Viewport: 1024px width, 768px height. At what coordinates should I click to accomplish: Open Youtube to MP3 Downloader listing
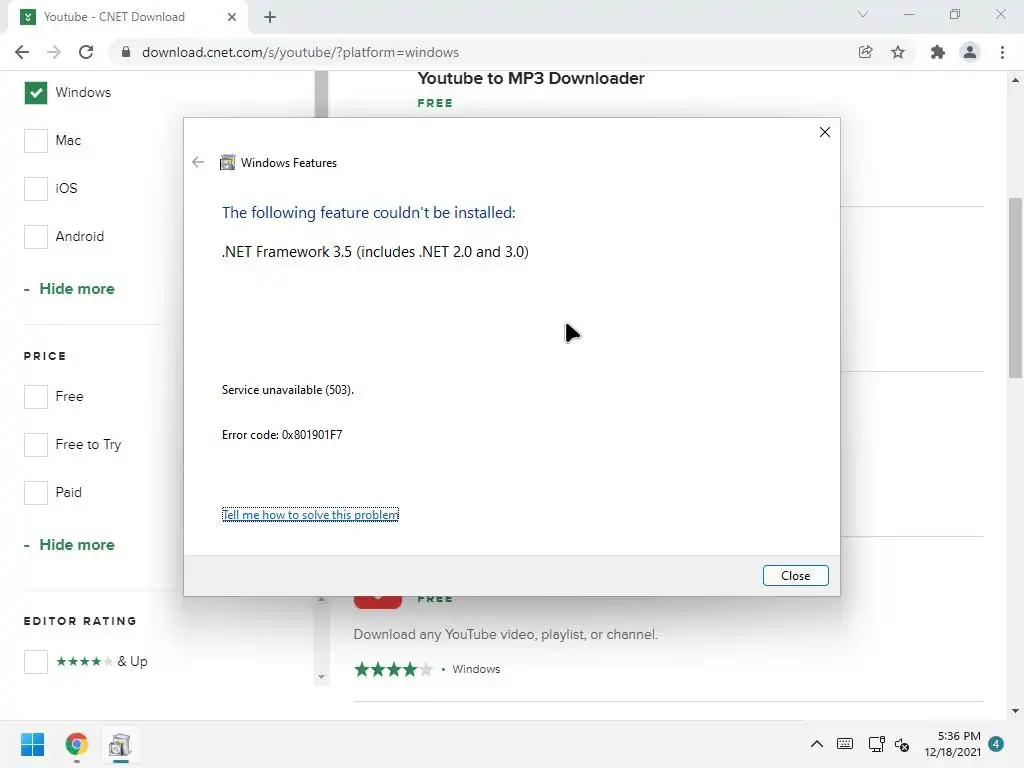(531, 78)
